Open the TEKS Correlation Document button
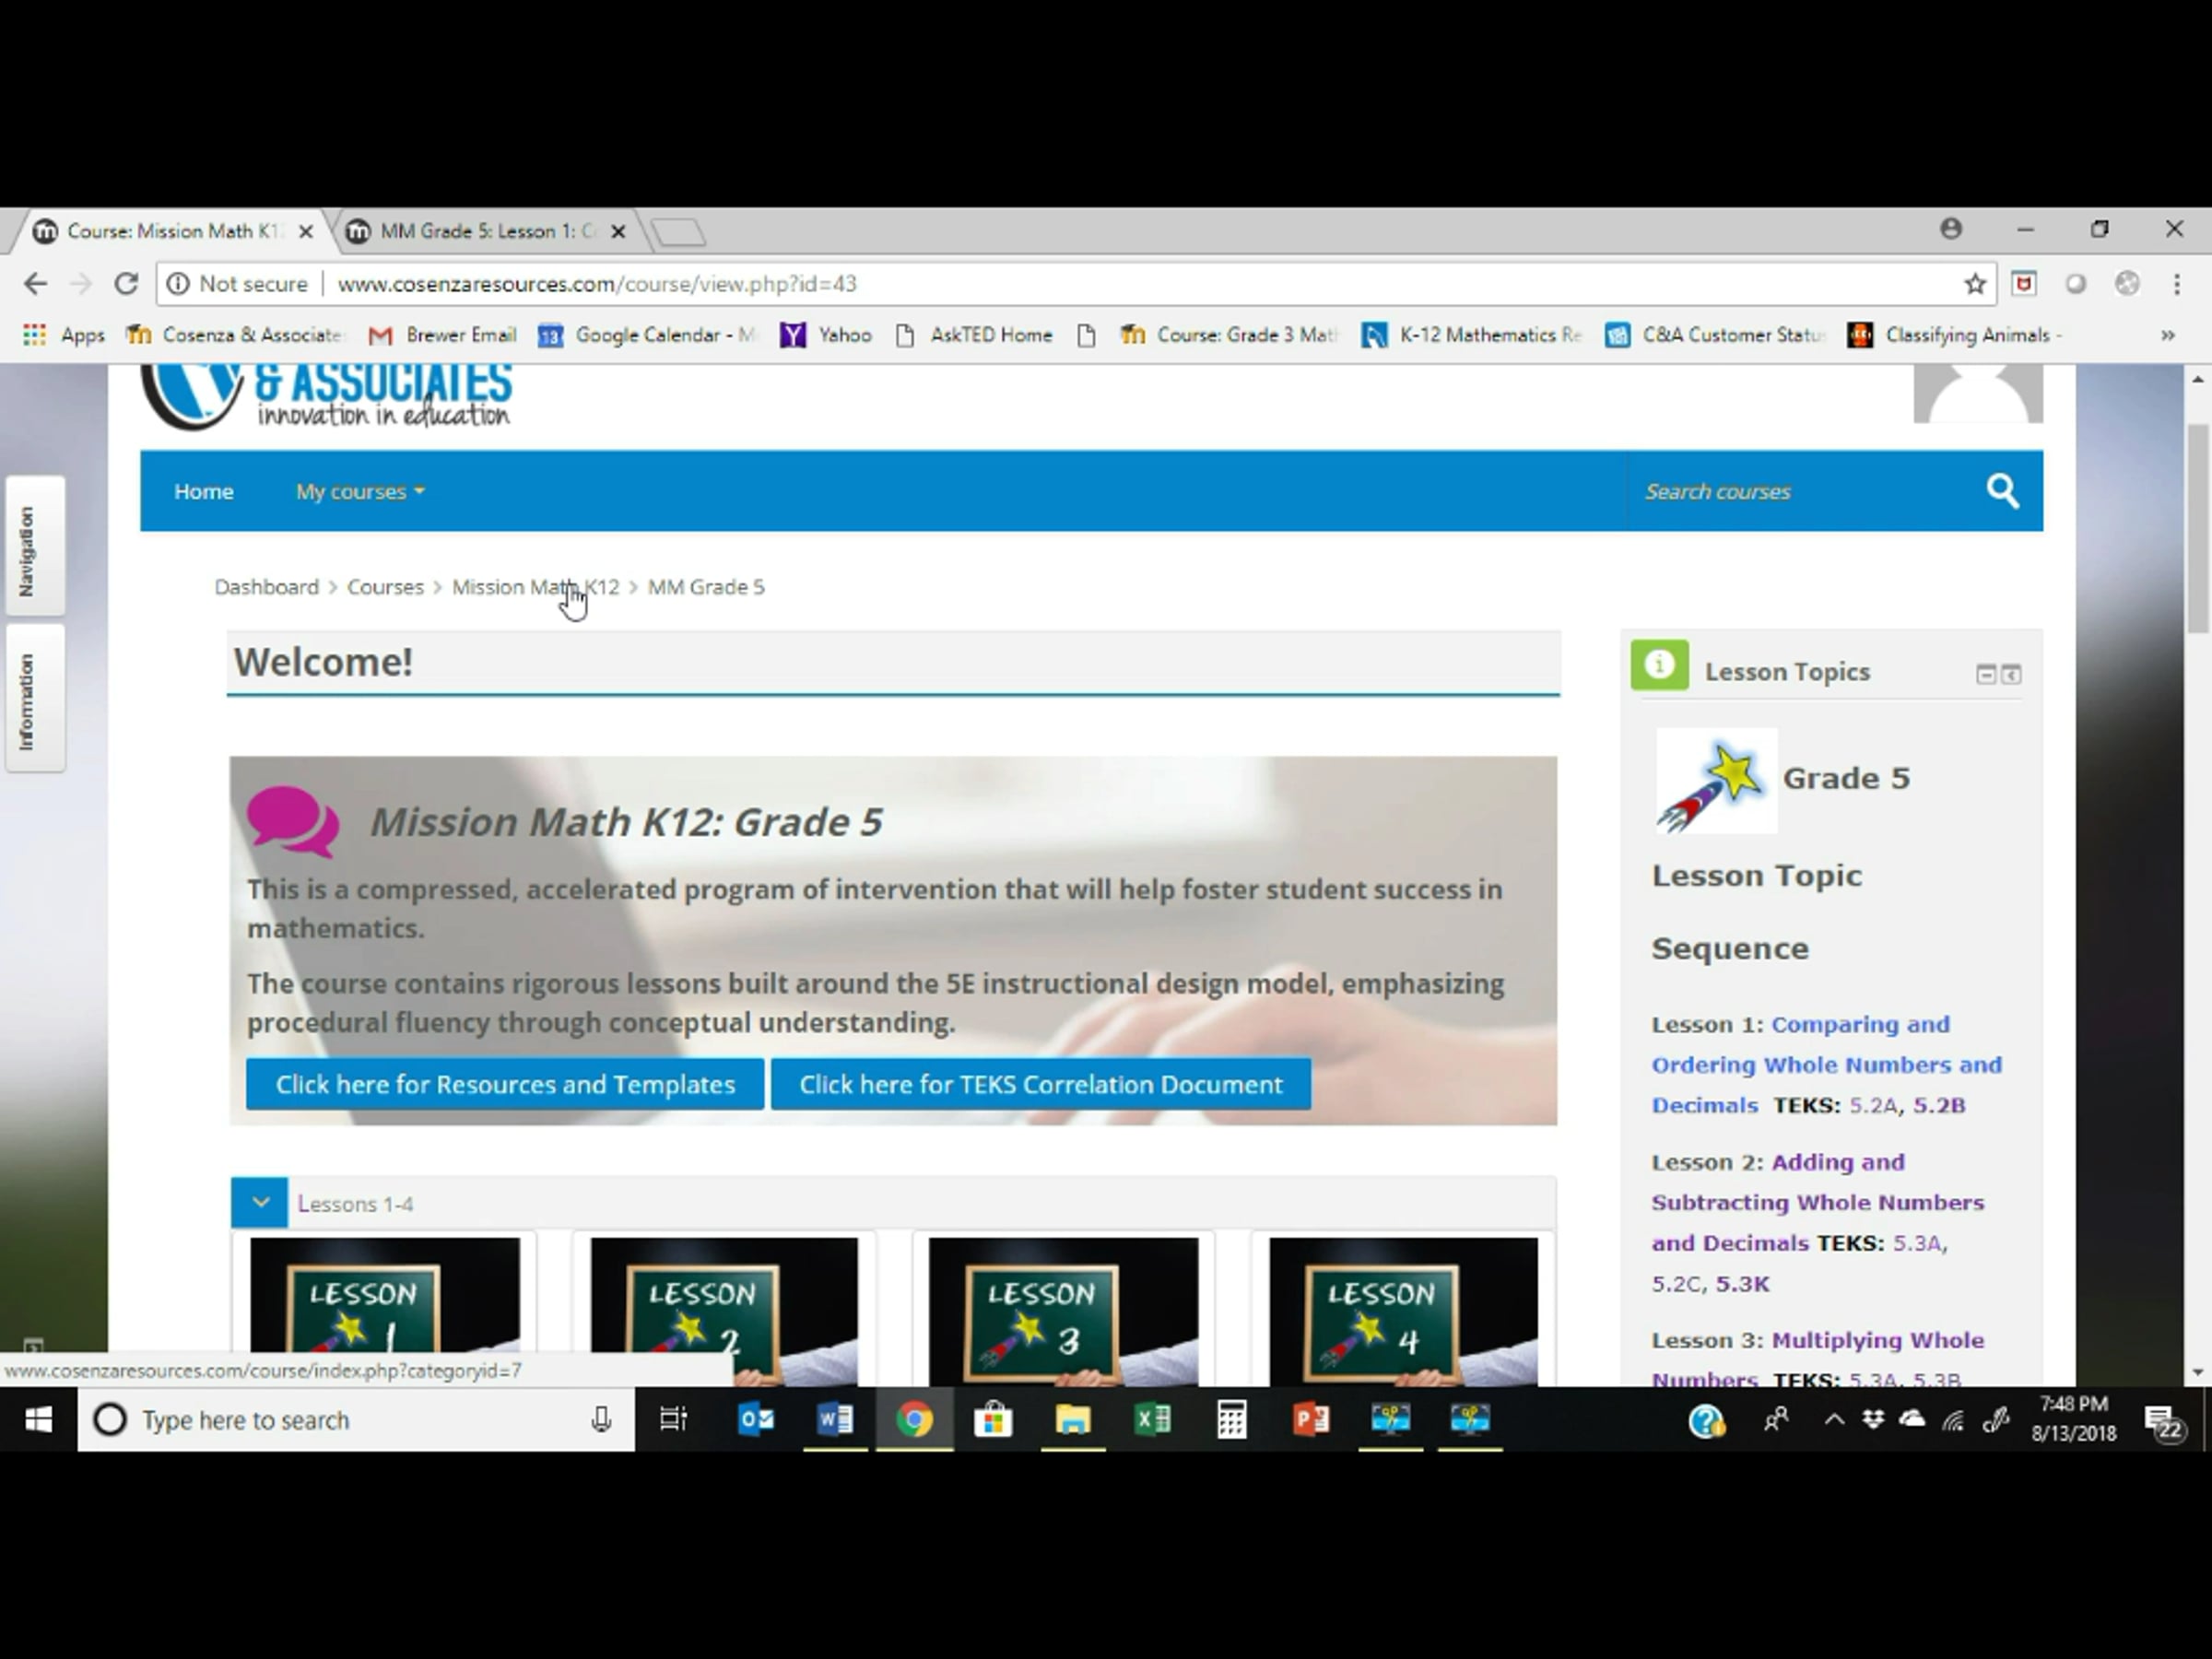The height and width of the screenshot is (1659, 2212). click(1040, 1084)
